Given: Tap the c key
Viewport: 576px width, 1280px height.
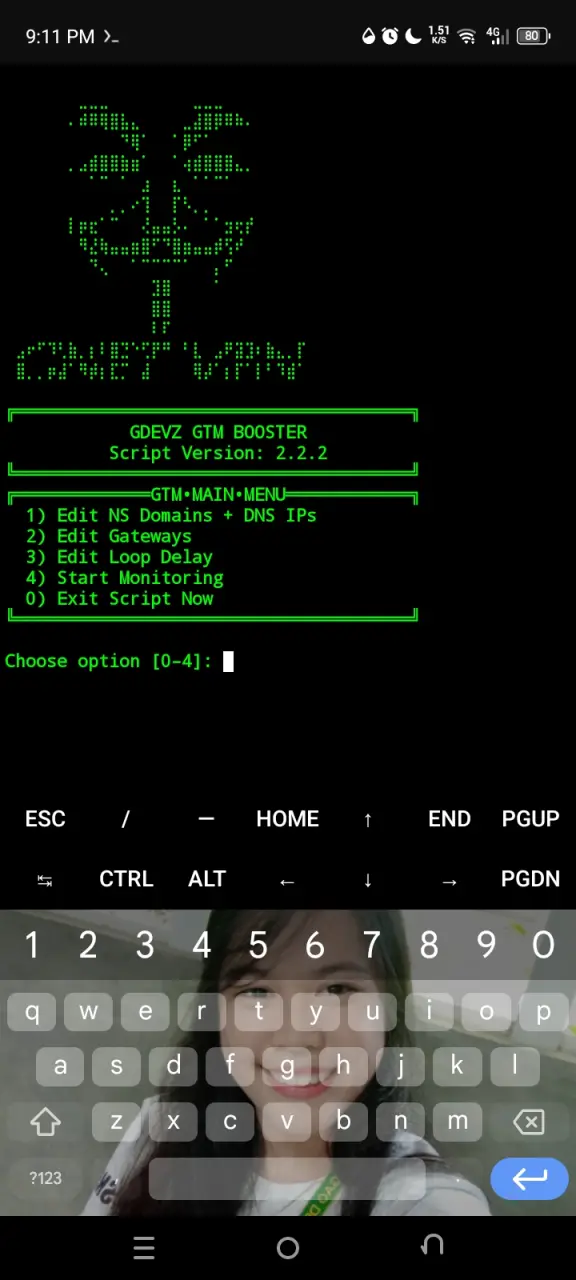Looking at the screenshot, I should tap(231, 1122).
